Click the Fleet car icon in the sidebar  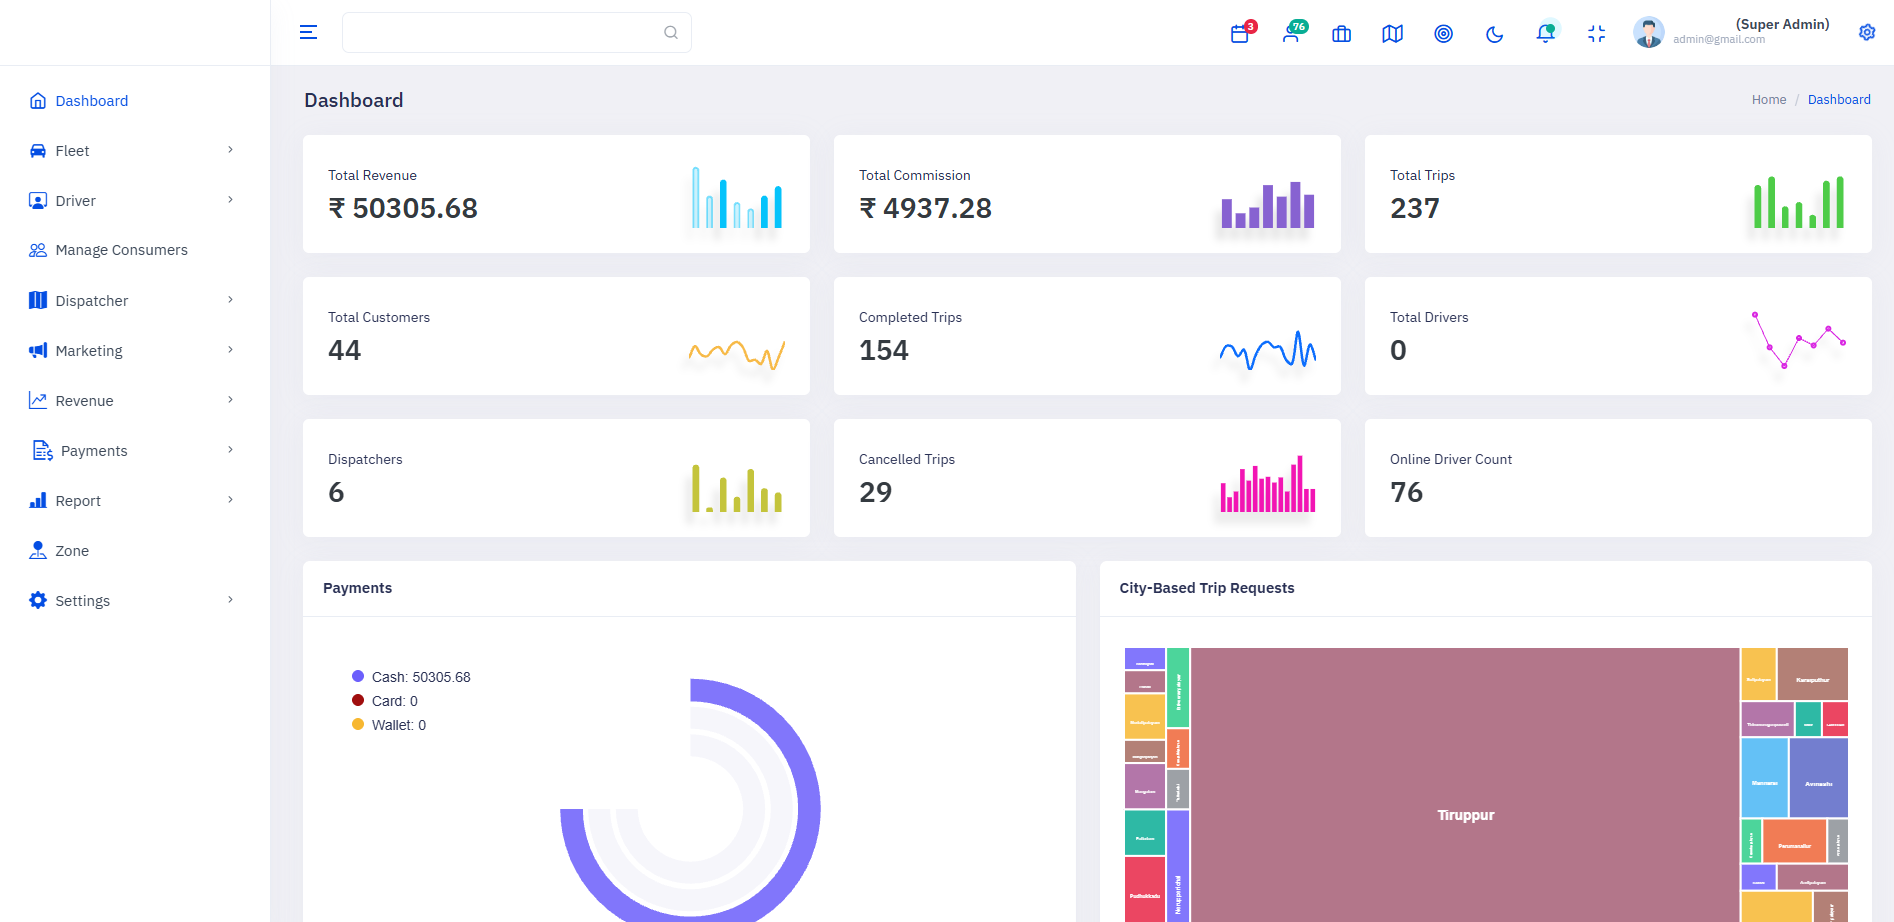coord(38,151)
